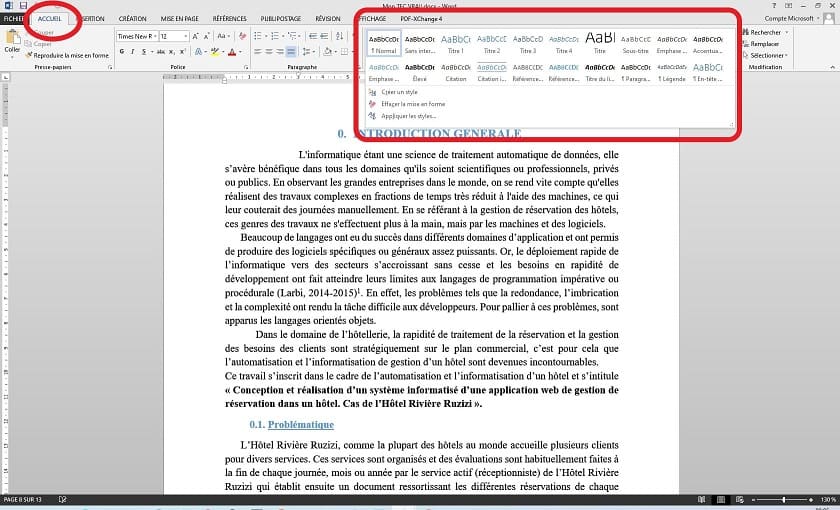The height and width of the screenshot is (510, 840).
Task: Toggle subscript x₂ formatting
Action: coord(172,51)
